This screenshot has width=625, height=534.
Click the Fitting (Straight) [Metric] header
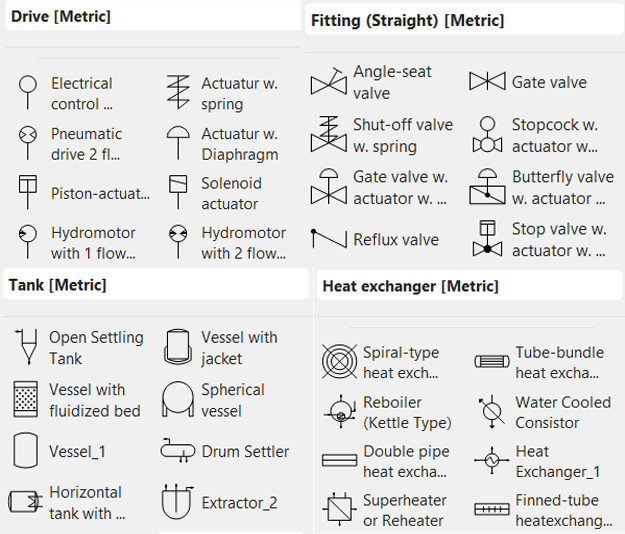pos(407,20)
